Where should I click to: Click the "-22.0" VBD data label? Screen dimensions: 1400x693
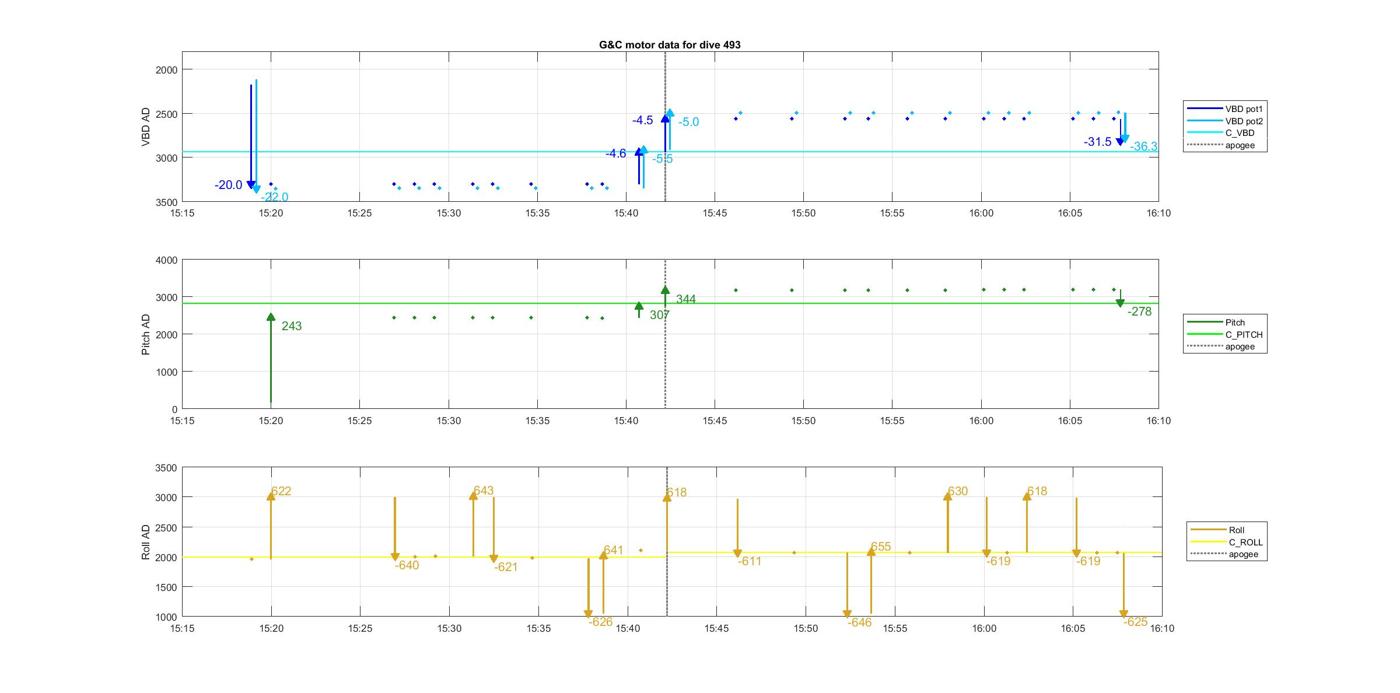click(275, 198)
